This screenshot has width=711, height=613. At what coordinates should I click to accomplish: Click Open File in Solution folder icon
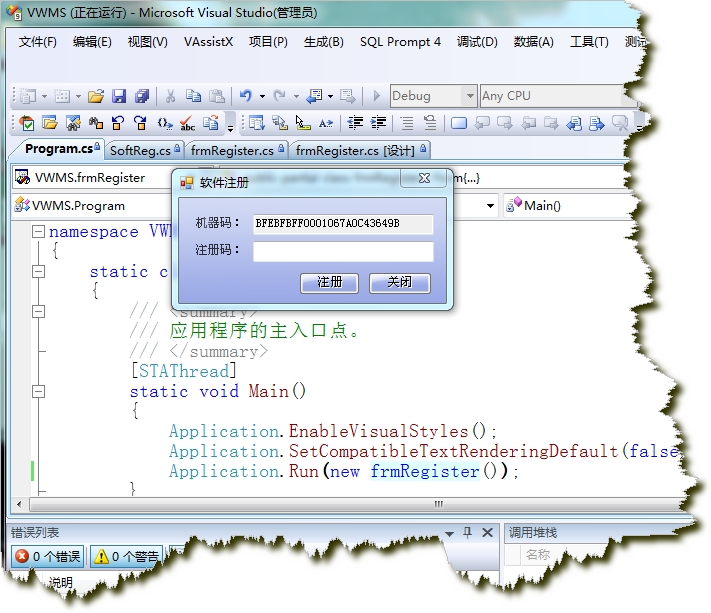click(x=50, y=123)
